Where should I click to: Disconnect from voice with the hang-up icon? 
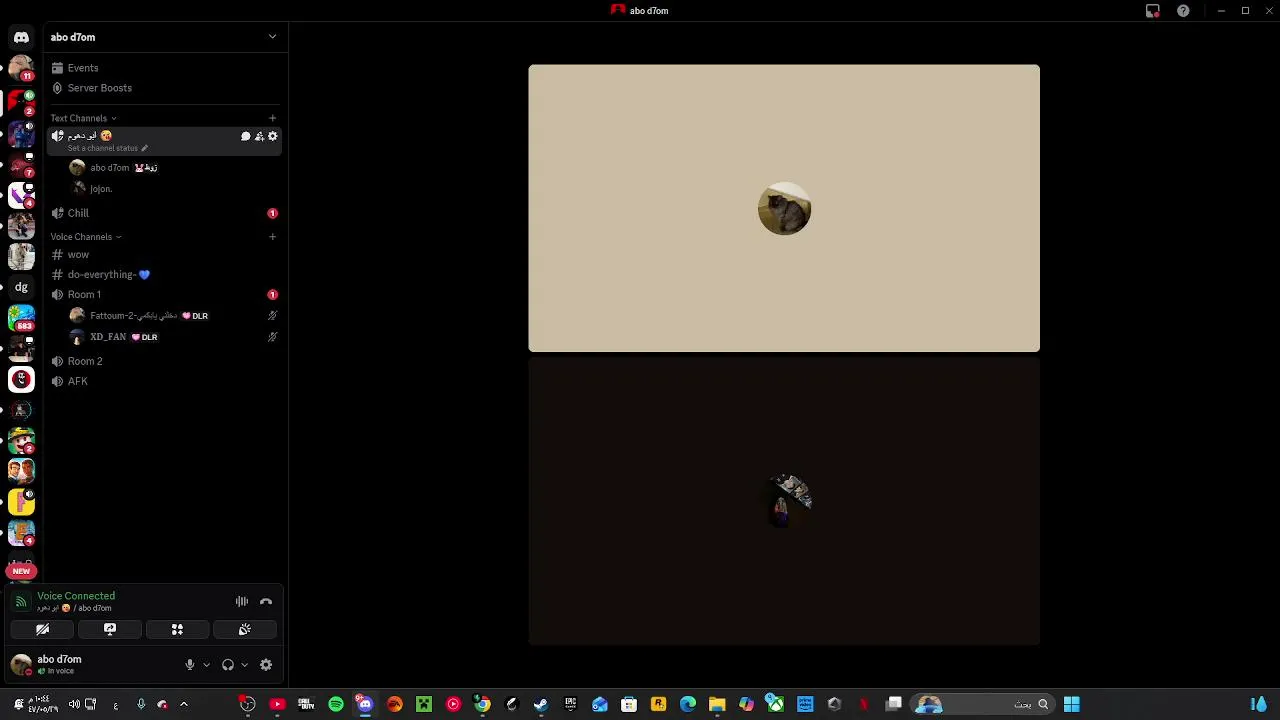coord(266,601)
